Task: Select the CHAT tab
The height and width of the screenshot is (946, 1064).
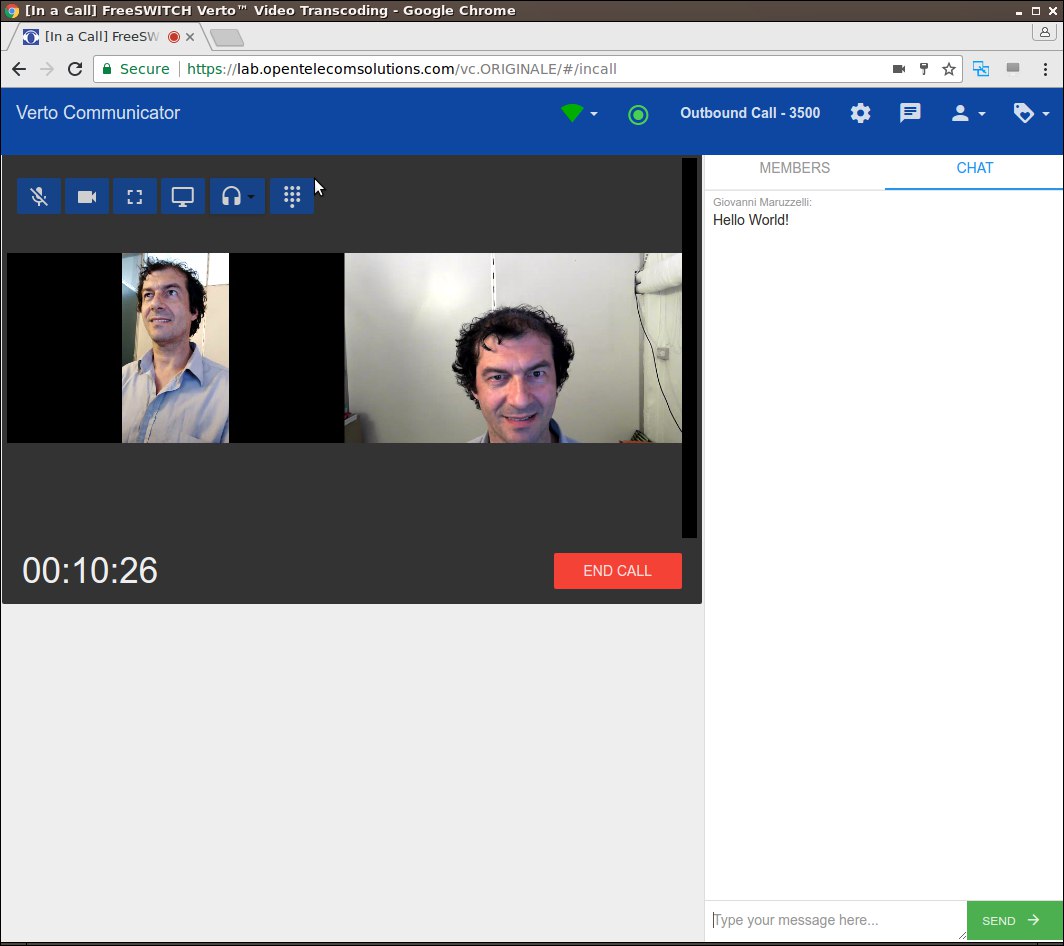Action: click(974, 168)
